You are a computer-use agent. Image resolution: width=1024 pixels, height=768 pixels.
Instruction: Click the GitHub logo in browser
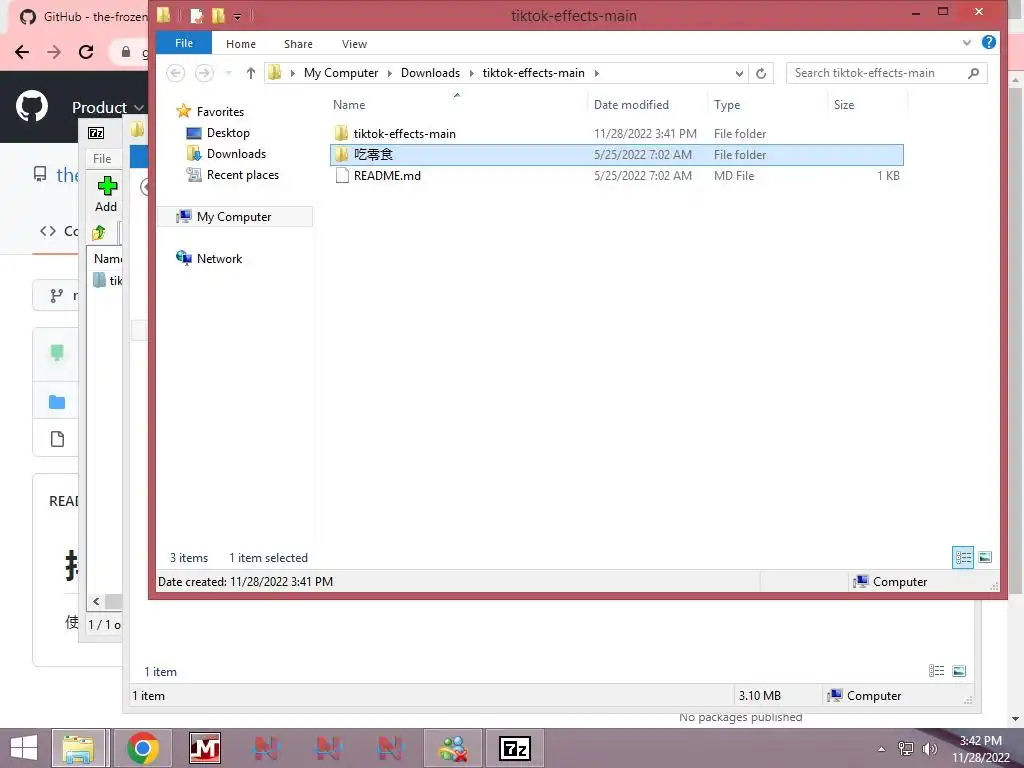coord(32,106)
